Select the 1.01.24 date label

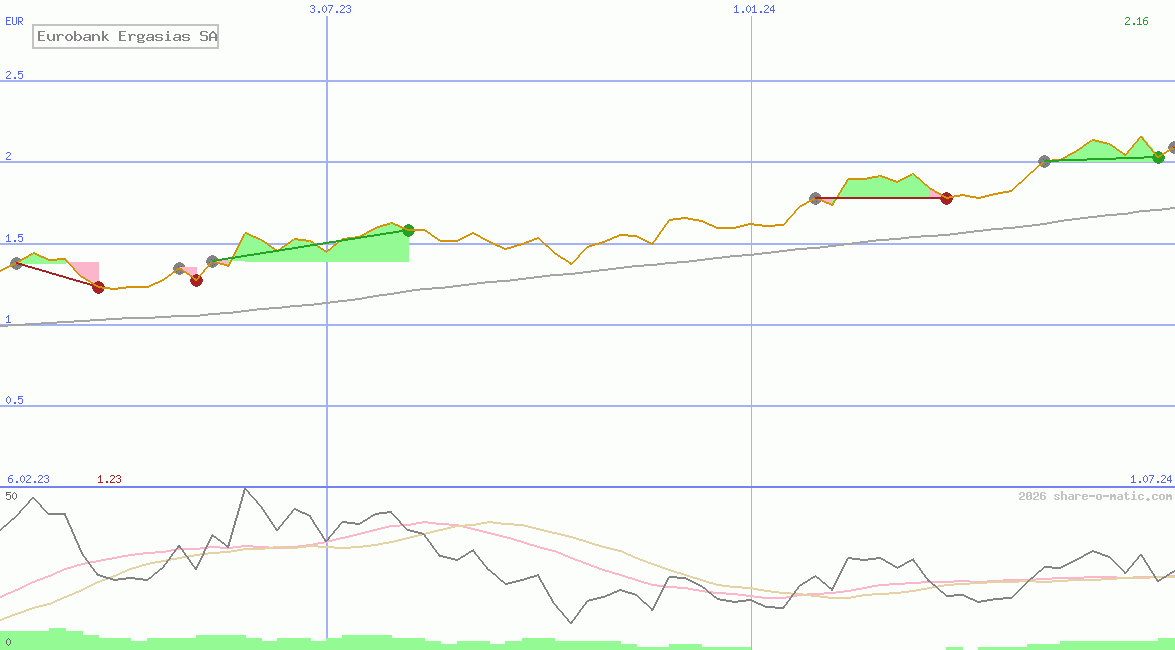[x=754, y=9]
